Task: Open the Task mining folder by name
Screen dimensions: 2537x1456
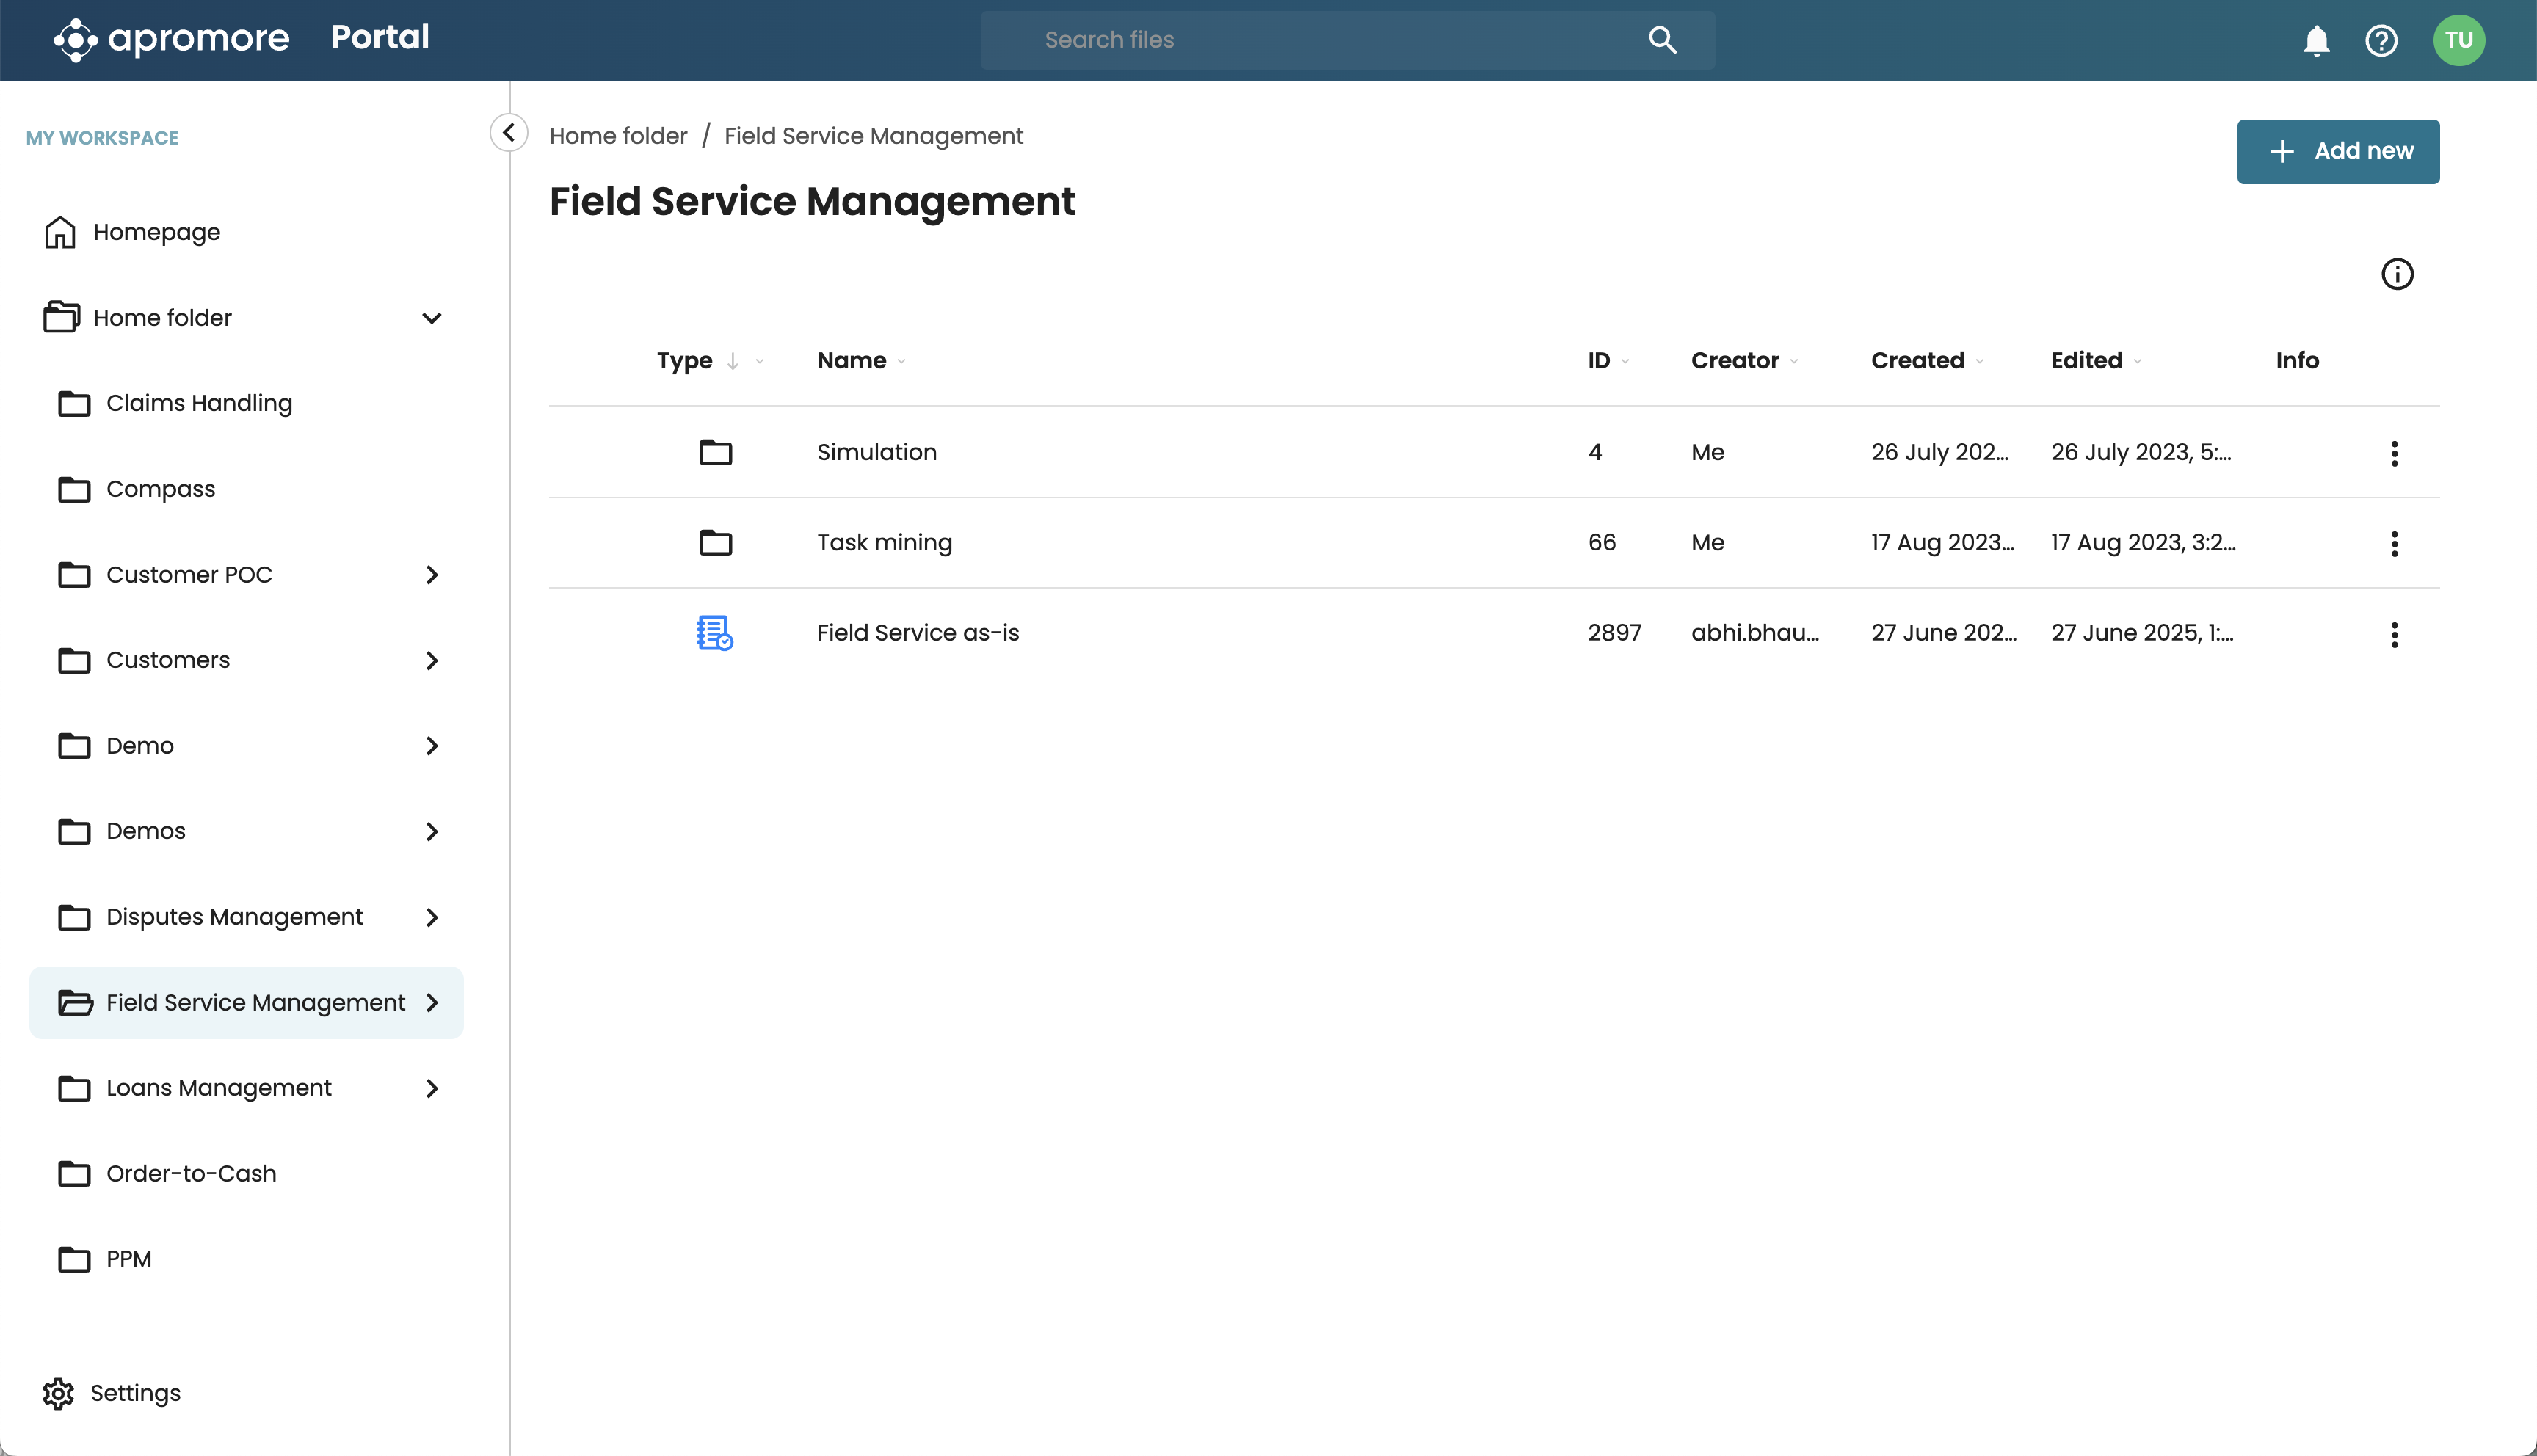Action: [884, 542]
